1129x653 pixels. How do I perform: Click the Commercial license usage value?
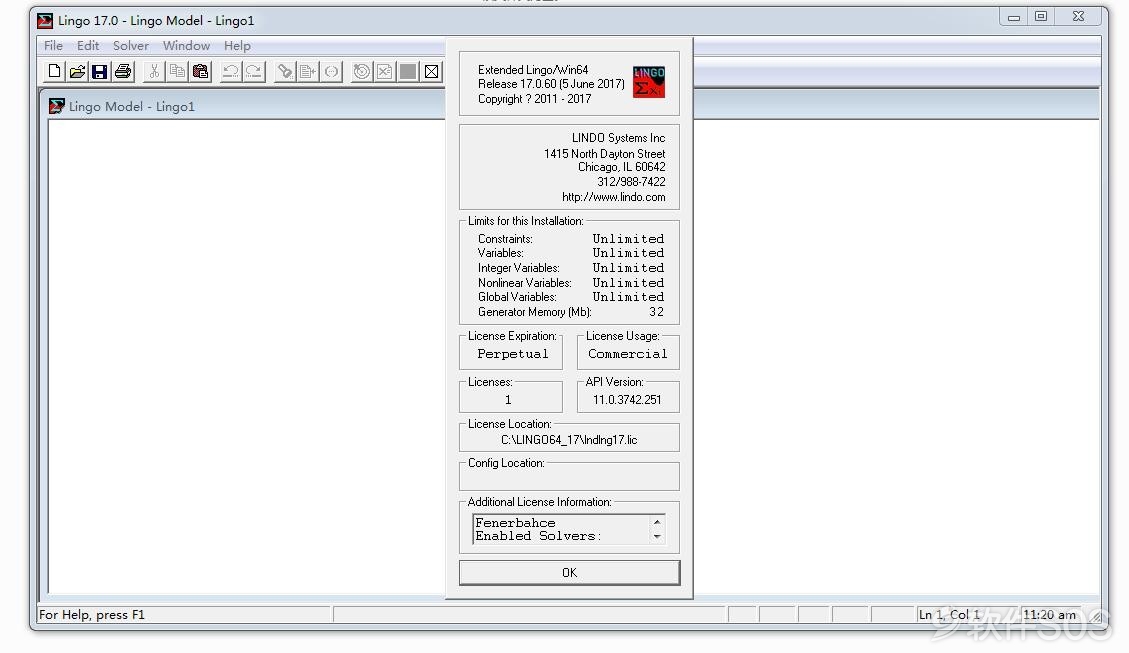tap(627, 354)
